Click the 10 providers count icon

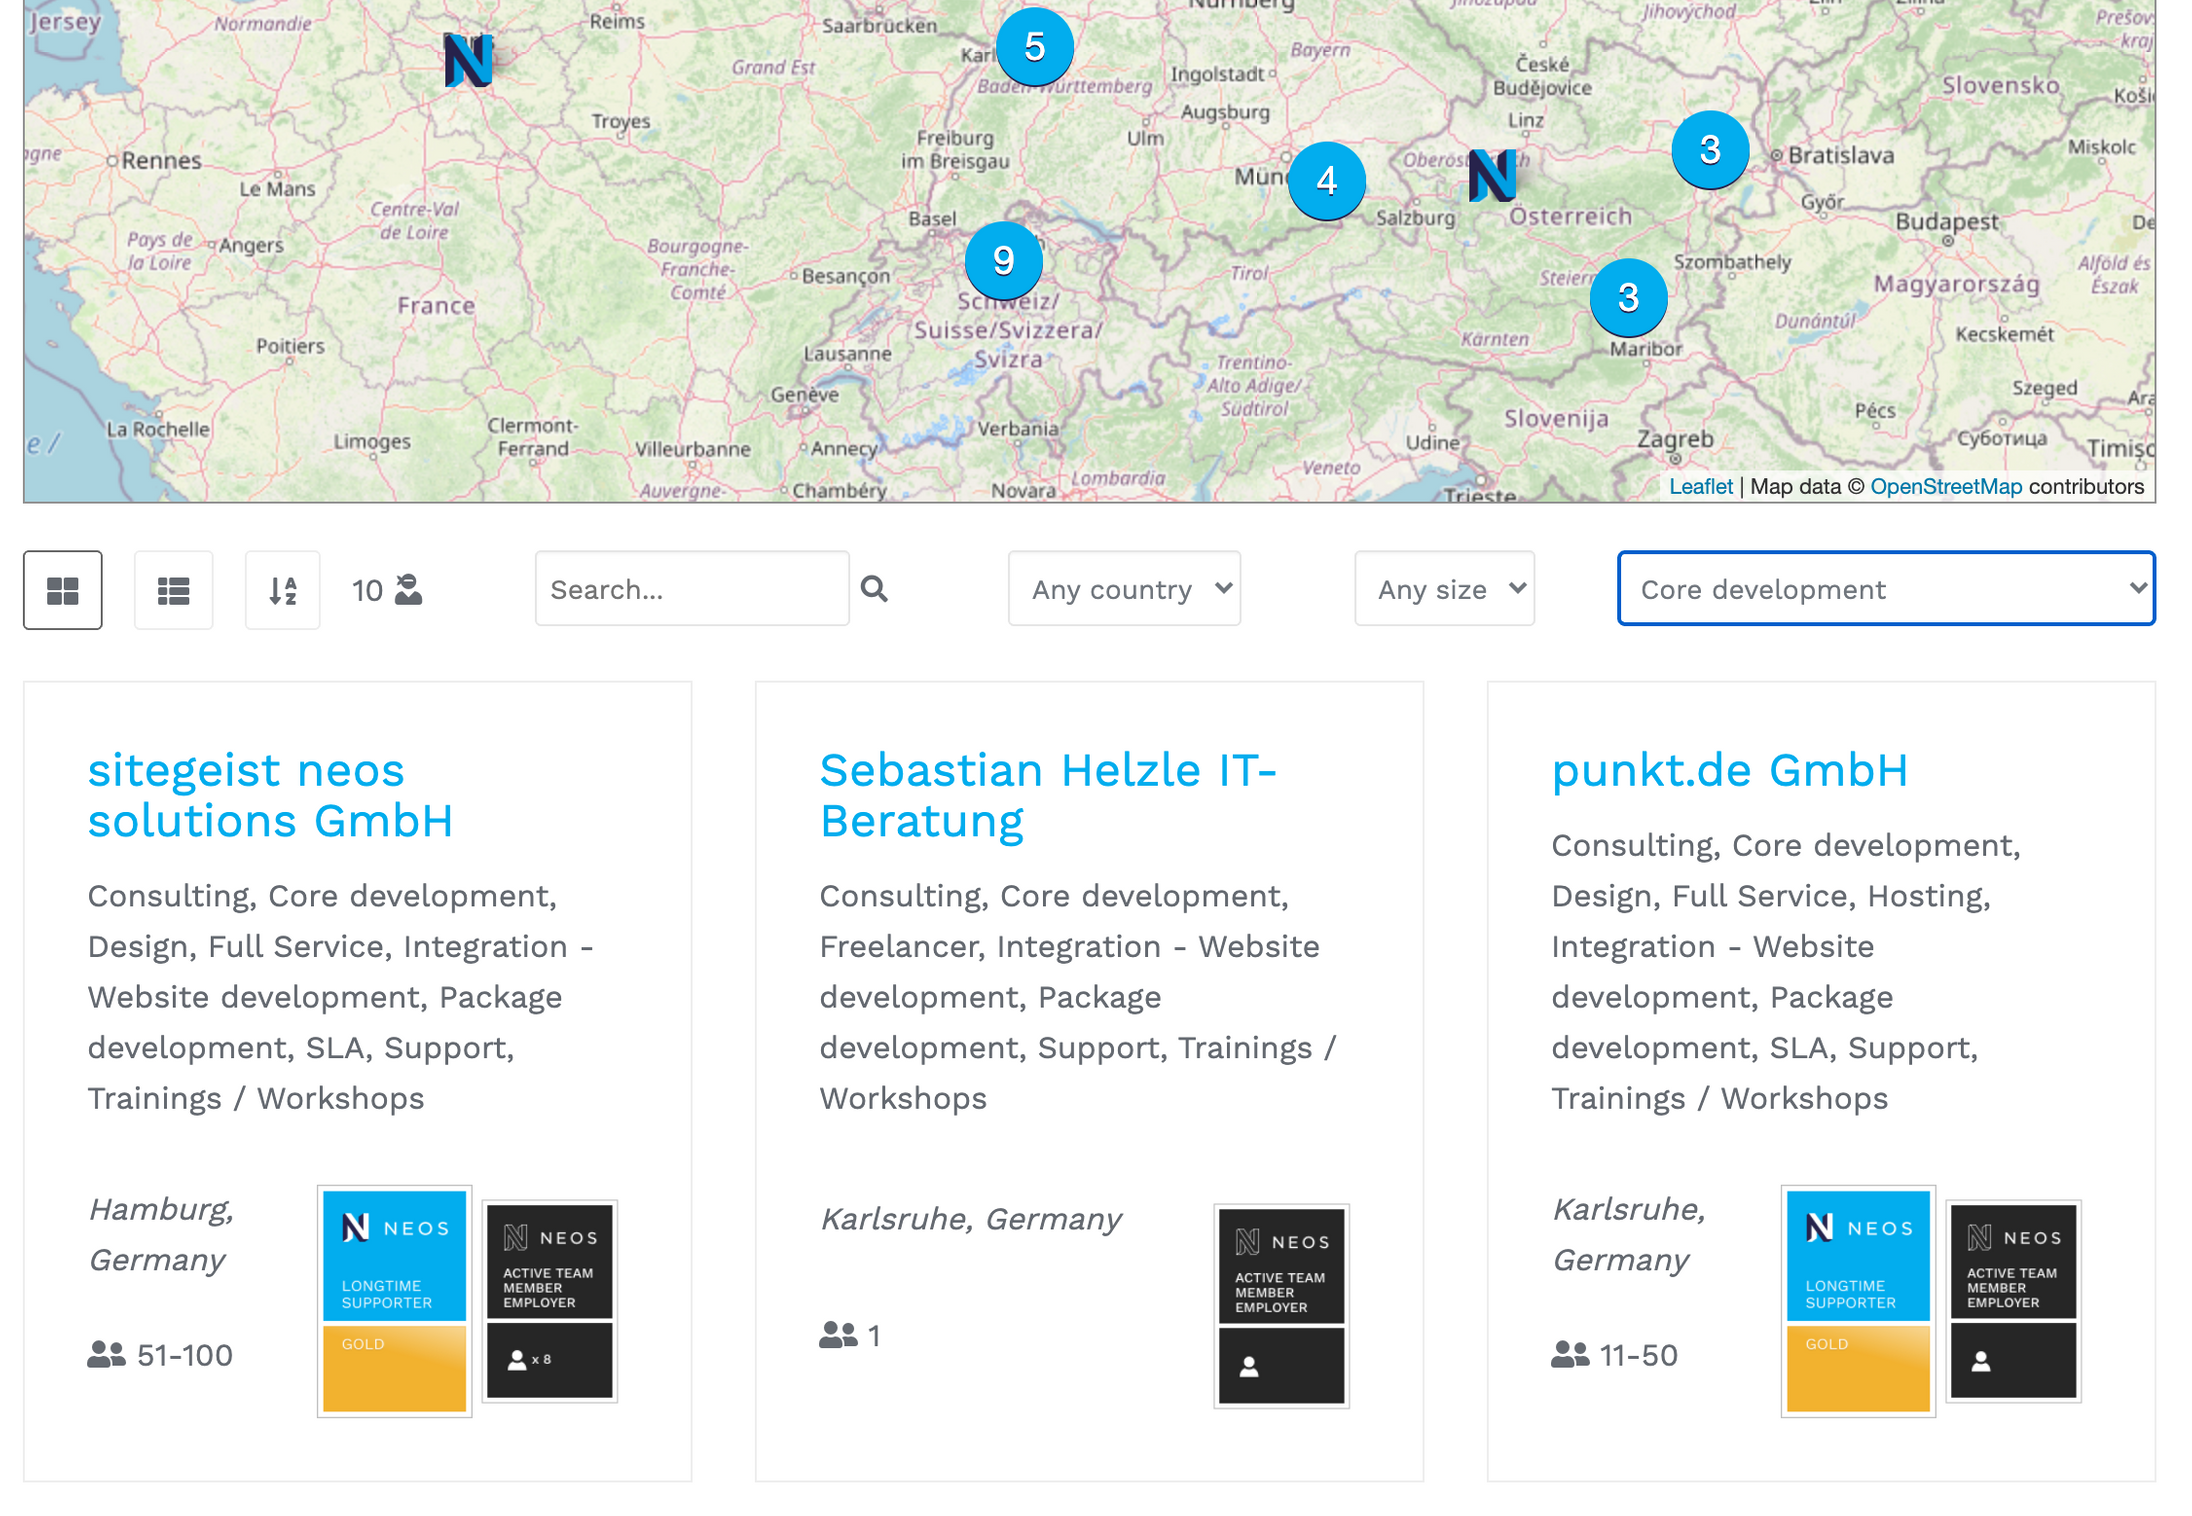pos(409,590)
